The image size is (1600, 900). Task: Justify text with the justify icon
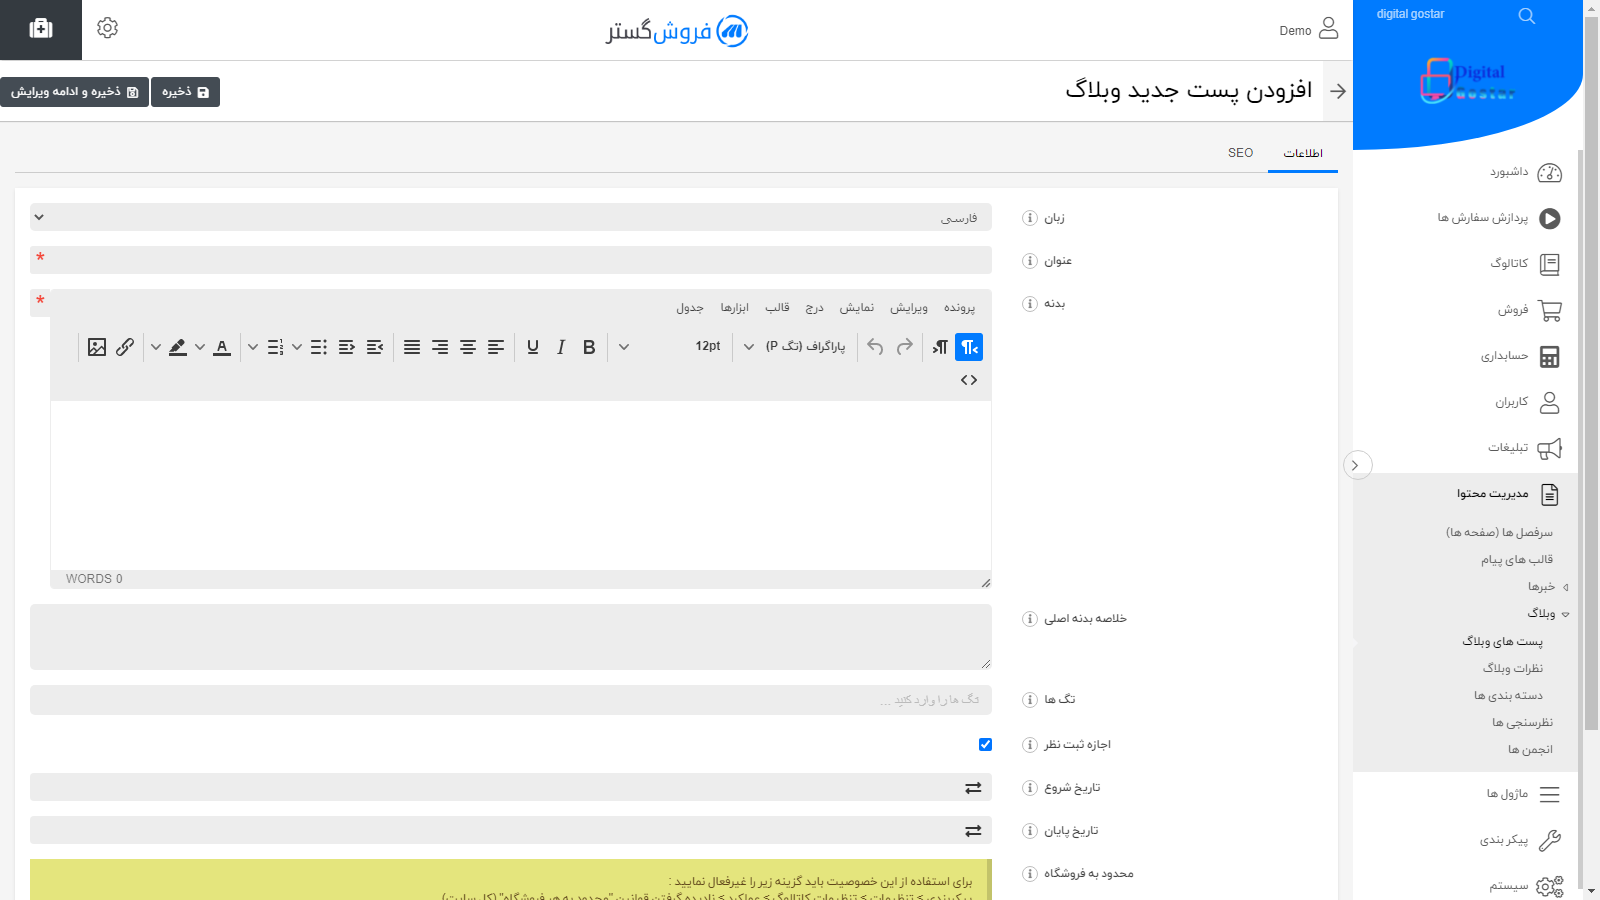(412, 347)
